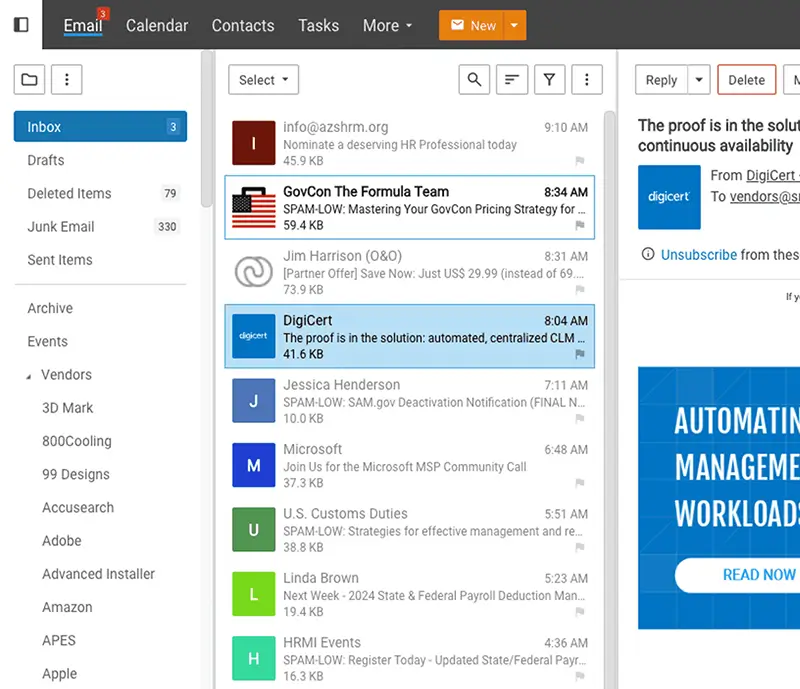Click info@azshrm.org sender avatar

(x=254, y=143)
